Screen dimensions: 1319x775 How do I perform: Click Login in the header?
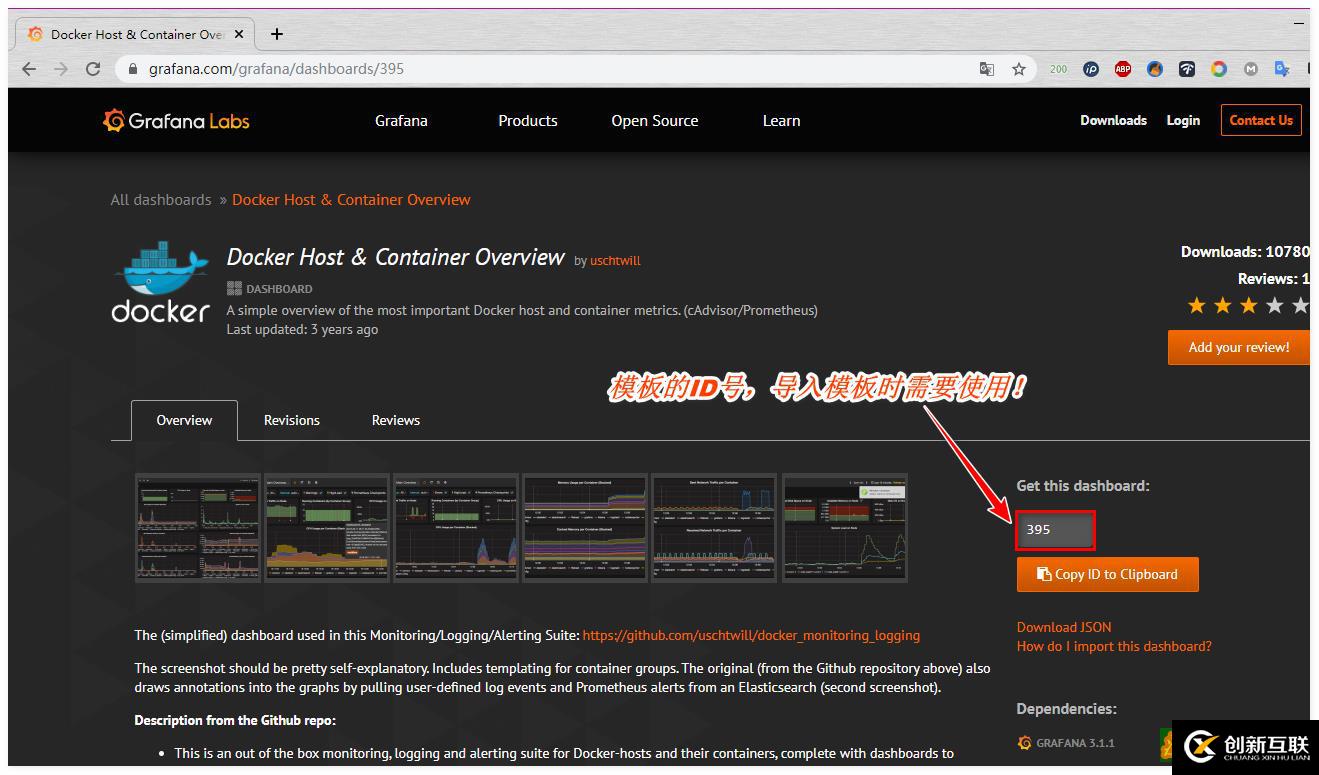1183,120
